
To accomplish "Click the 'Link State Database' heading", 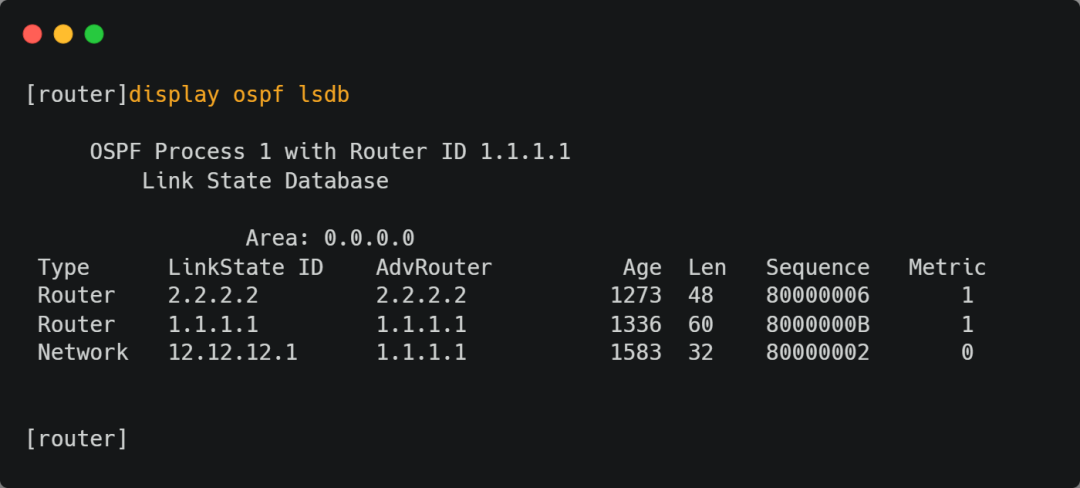I will click(265, 181).
